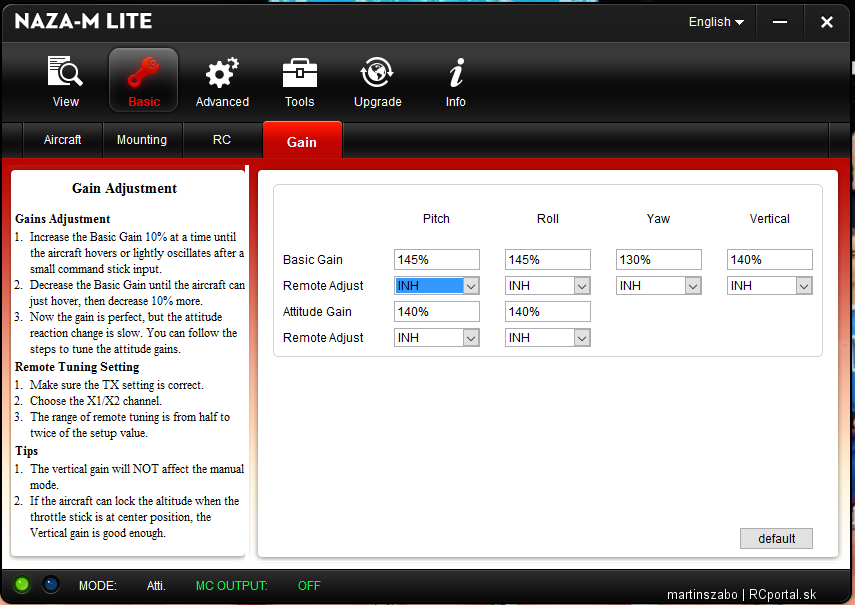Image resolution: width=855 pixels, height=605 pixels.
Task: Open the View section icon
Action: [65, 81]
